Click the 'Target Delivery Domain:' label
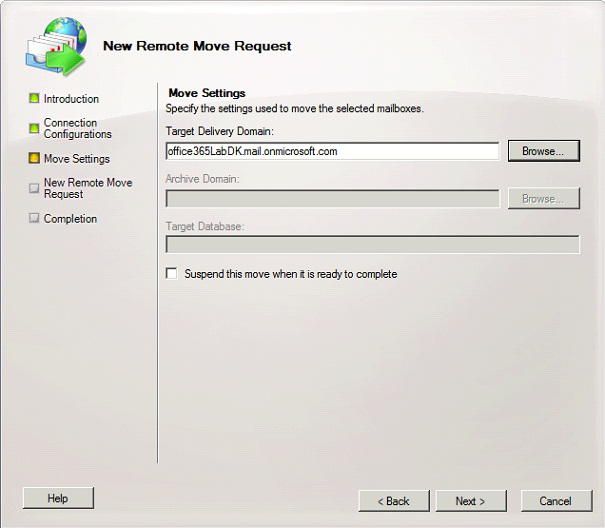605x528 pixels. [220, 131]
